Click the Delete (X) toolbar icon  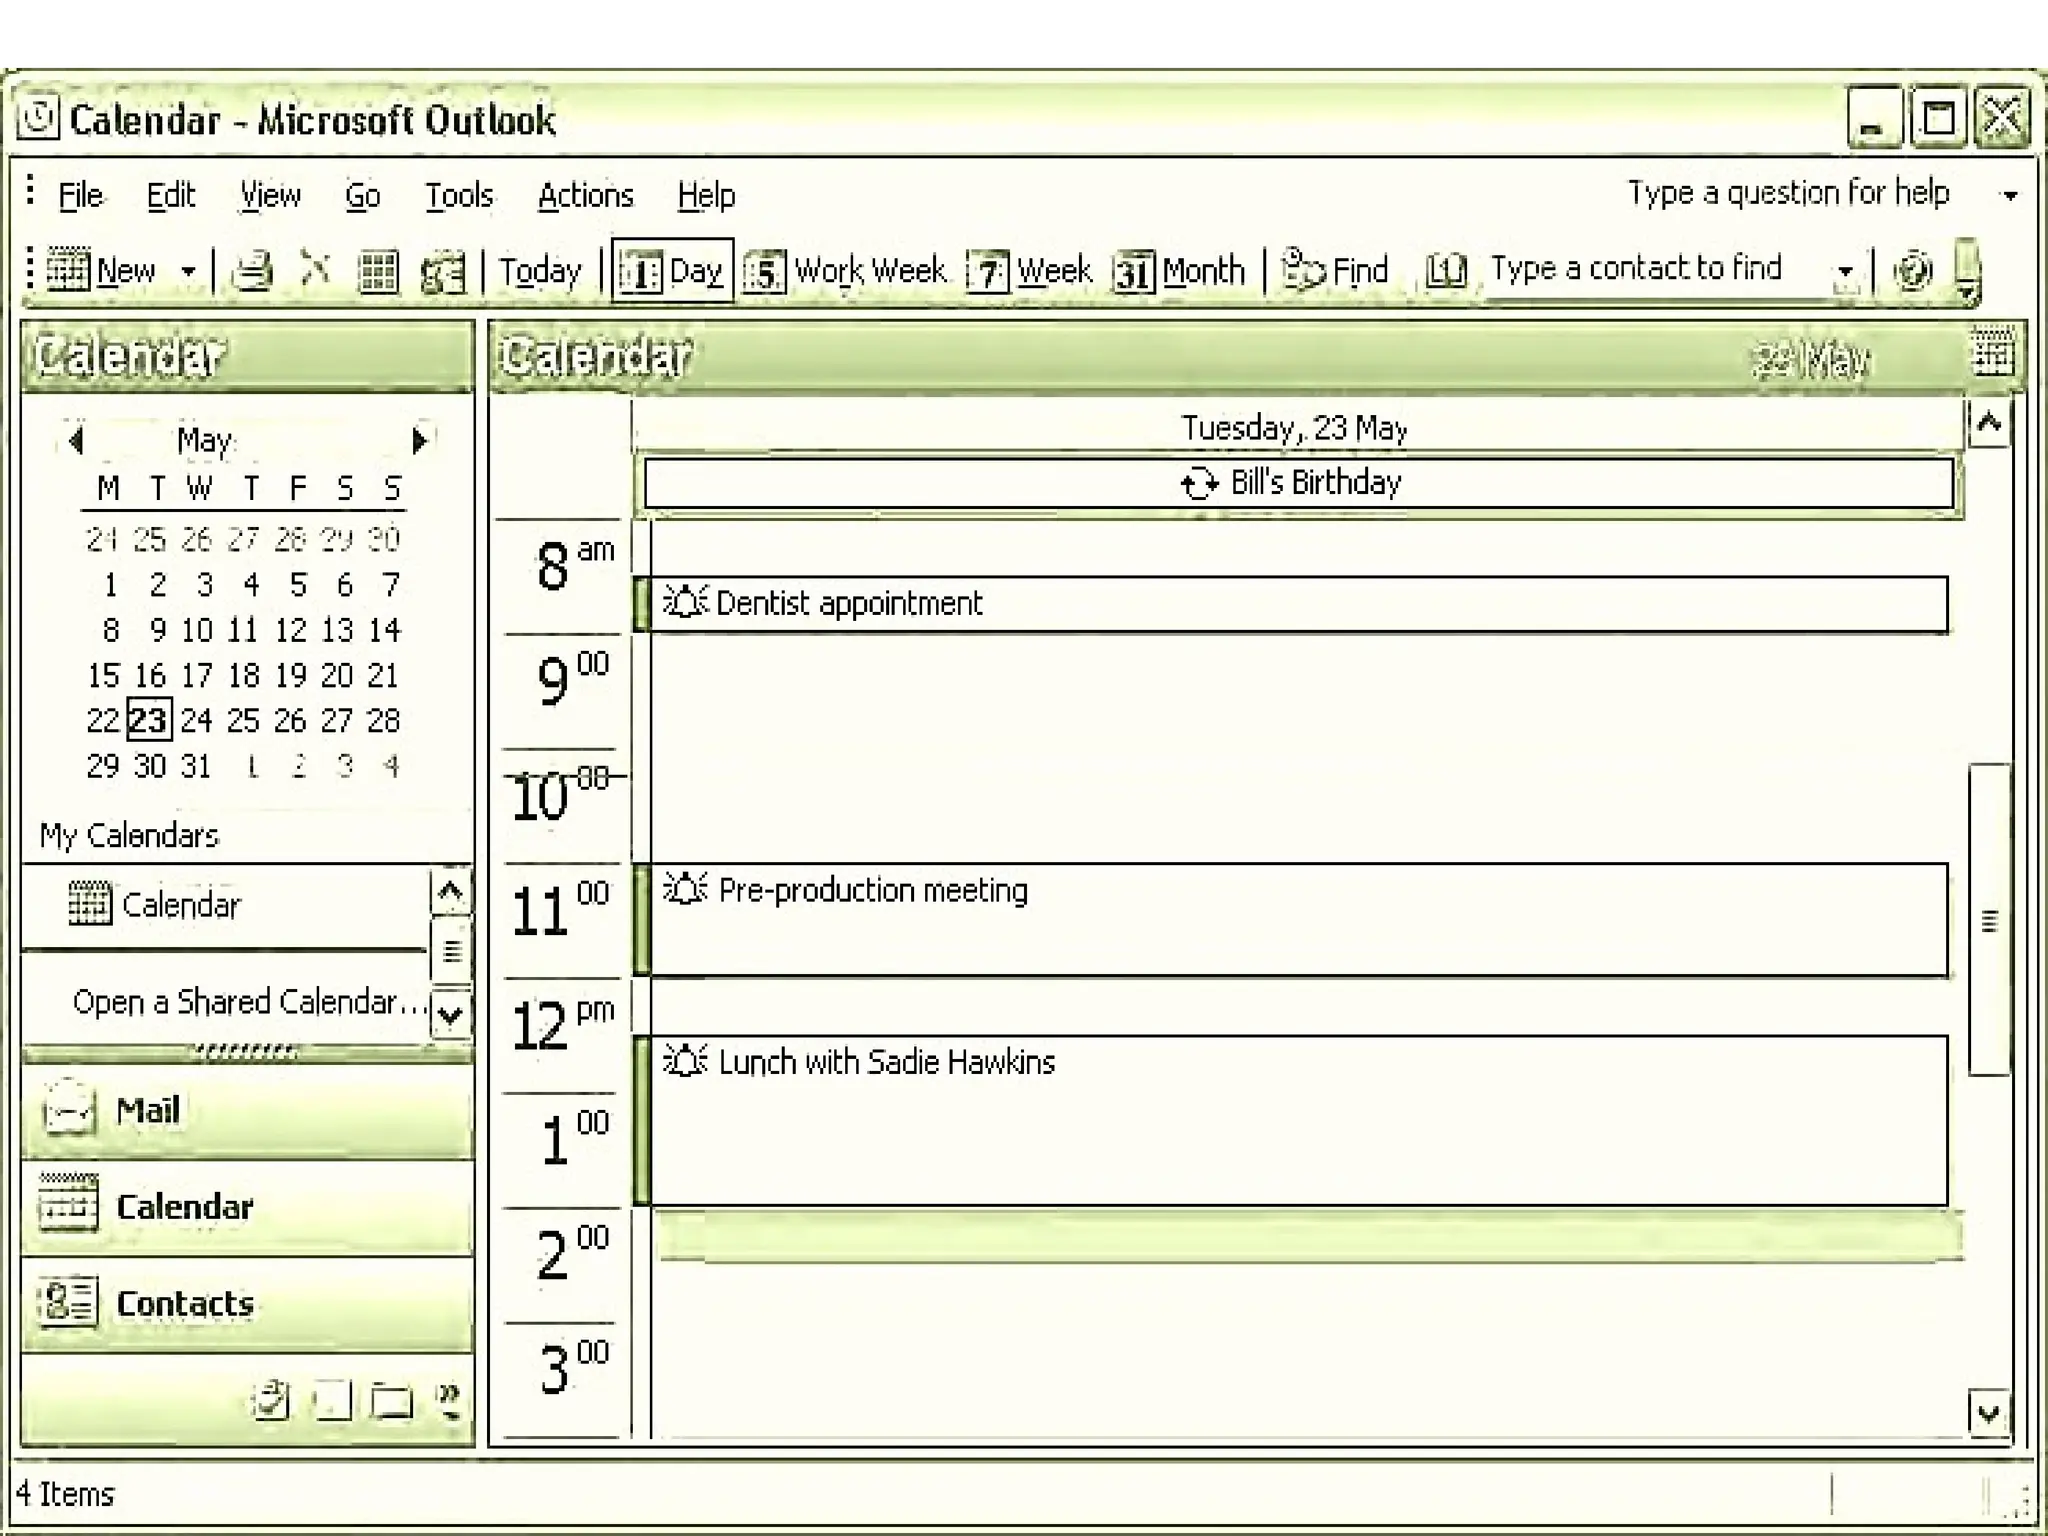click(x=315, y=270)
